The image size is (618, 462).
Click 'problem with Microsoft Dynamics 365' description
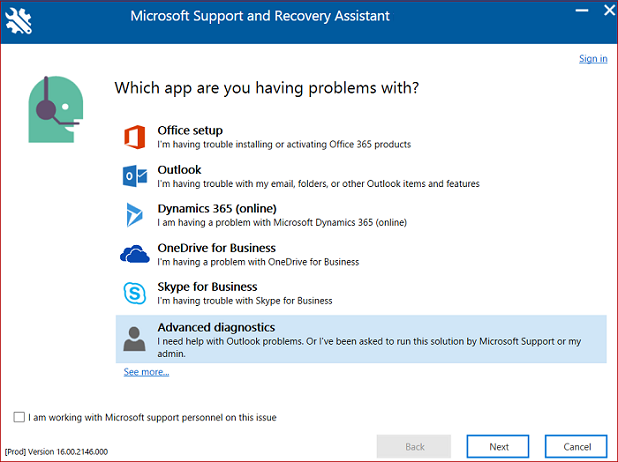(x=282, y=223)
